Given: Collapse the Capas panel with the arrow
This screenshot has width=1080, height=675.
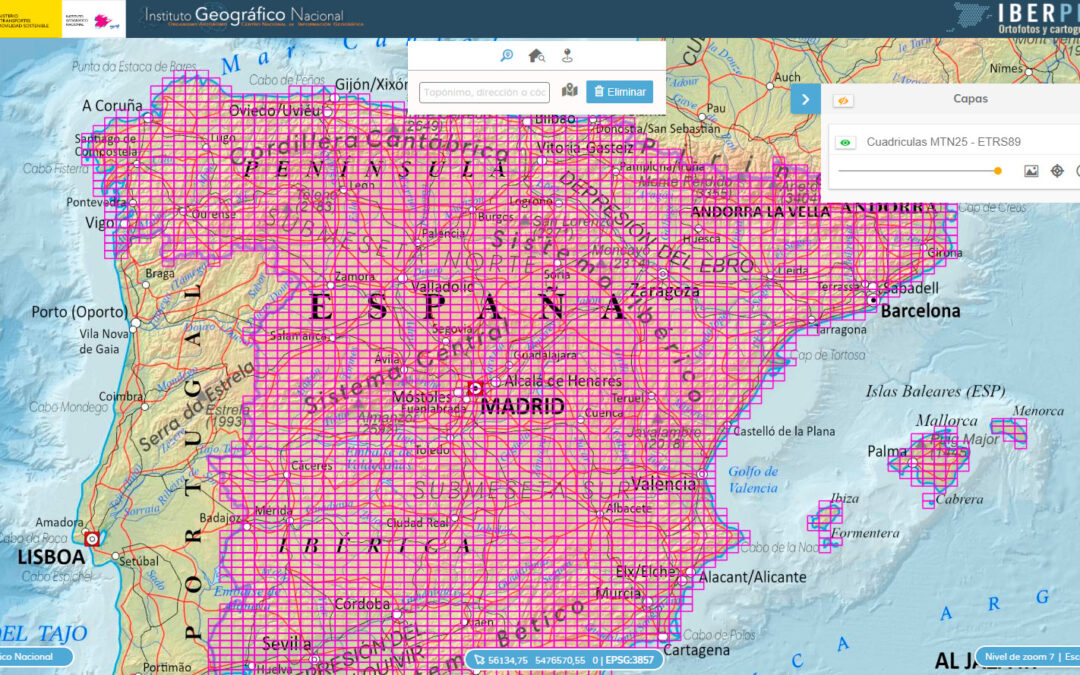Looking at the screenshot, I should point(805,99).
